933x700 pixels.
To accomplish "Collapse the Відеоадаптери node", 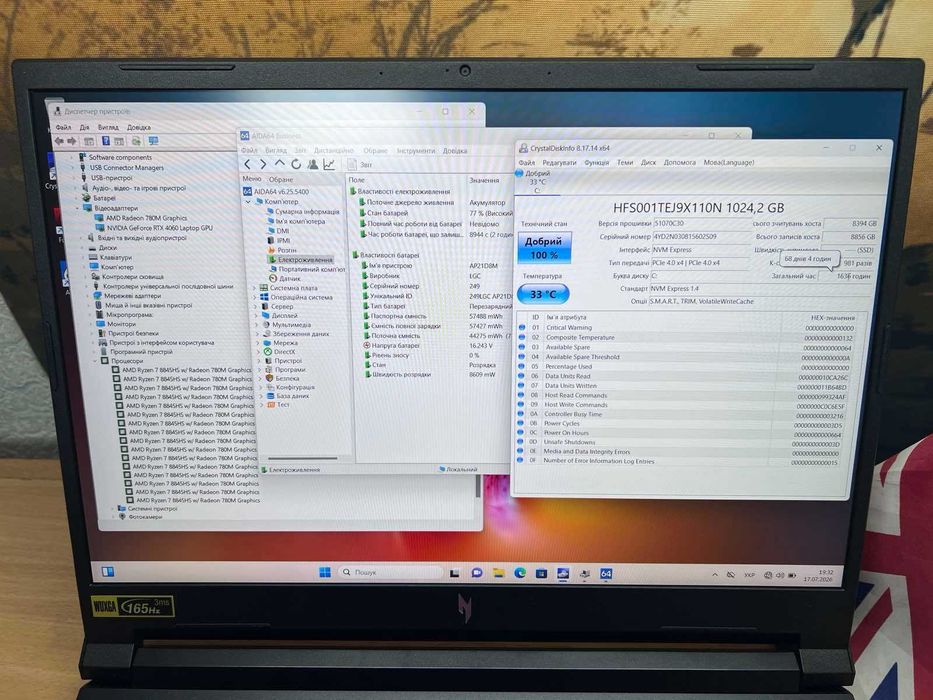I will (x=77, y=208).
